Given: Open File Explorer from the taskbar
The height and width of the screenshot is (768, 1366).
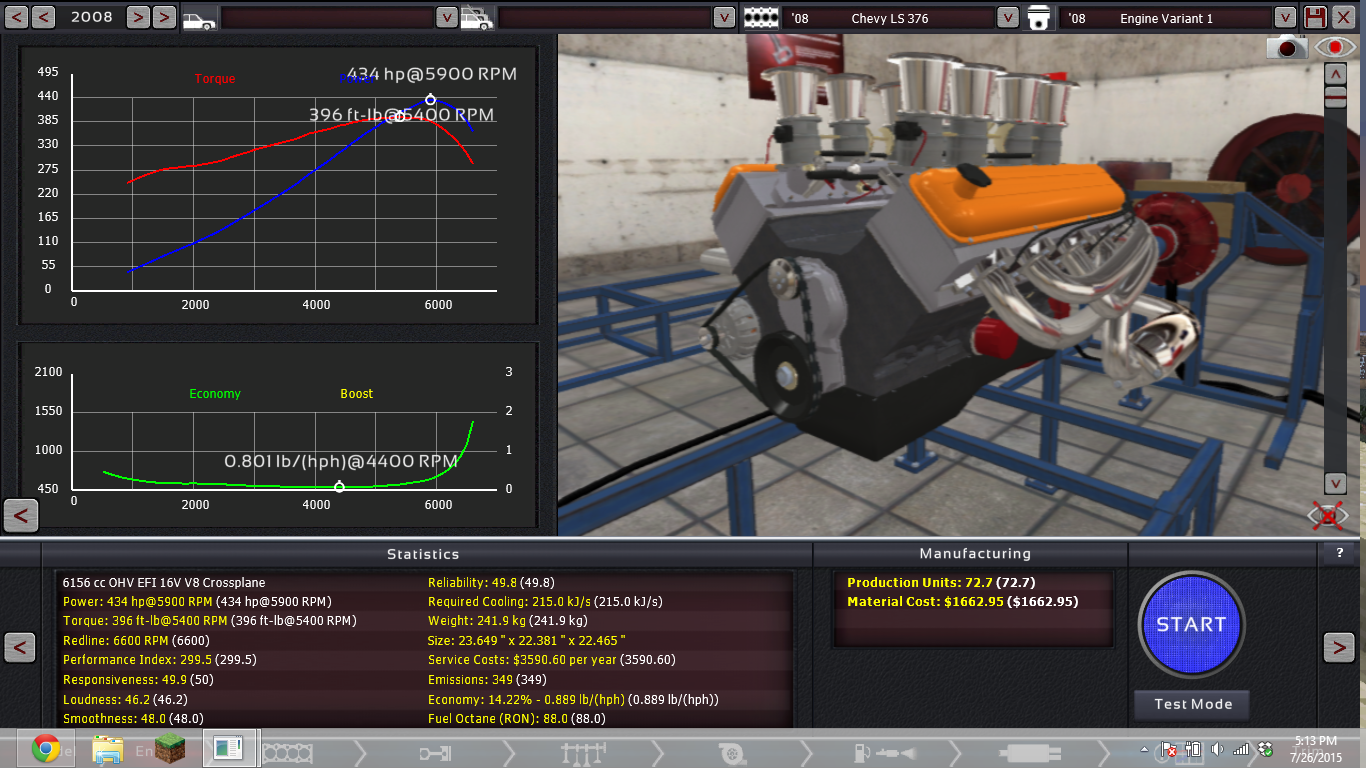Looking at the screenshot, I should pyautogui.click(x=107, y=748).
